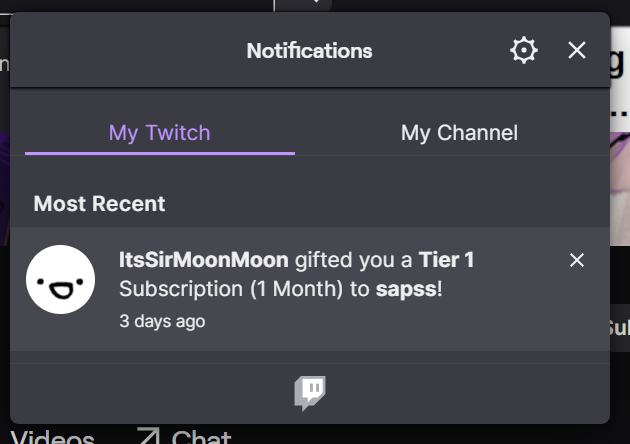Click the Chat link below the panel
The height and width of the screenshot is (444, 630).
coord(201,437)
